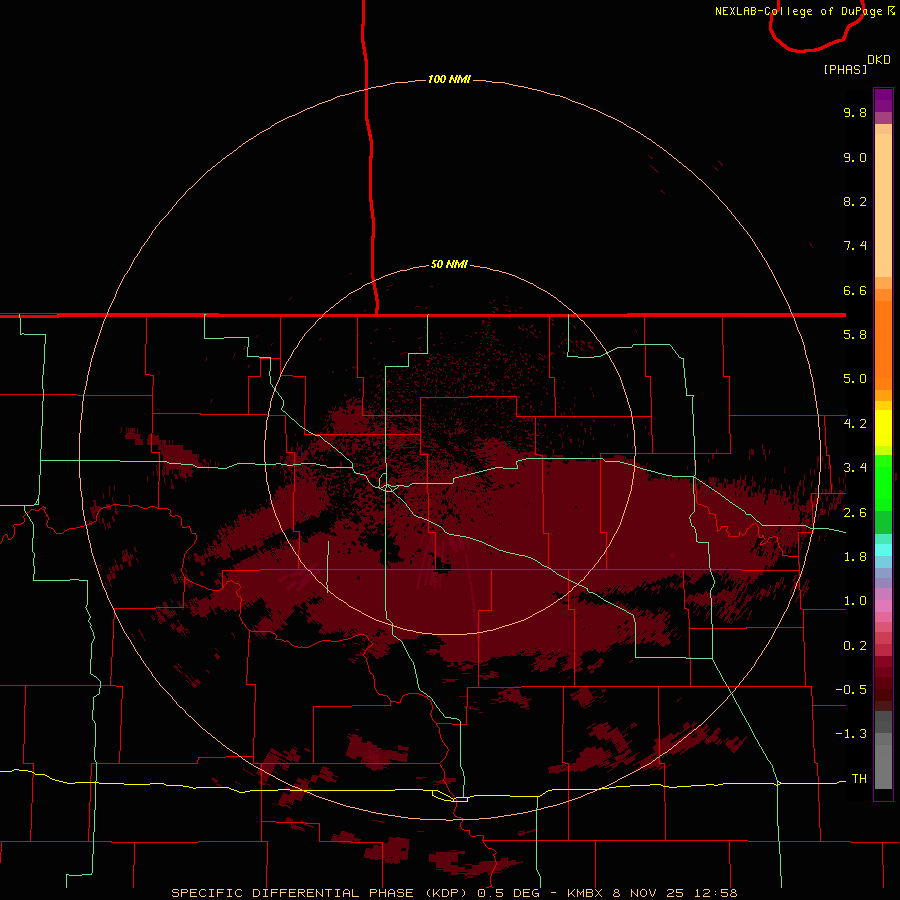Select the 1.8 value on the scale
Screen dimensions: 900x900
point(855,557)
